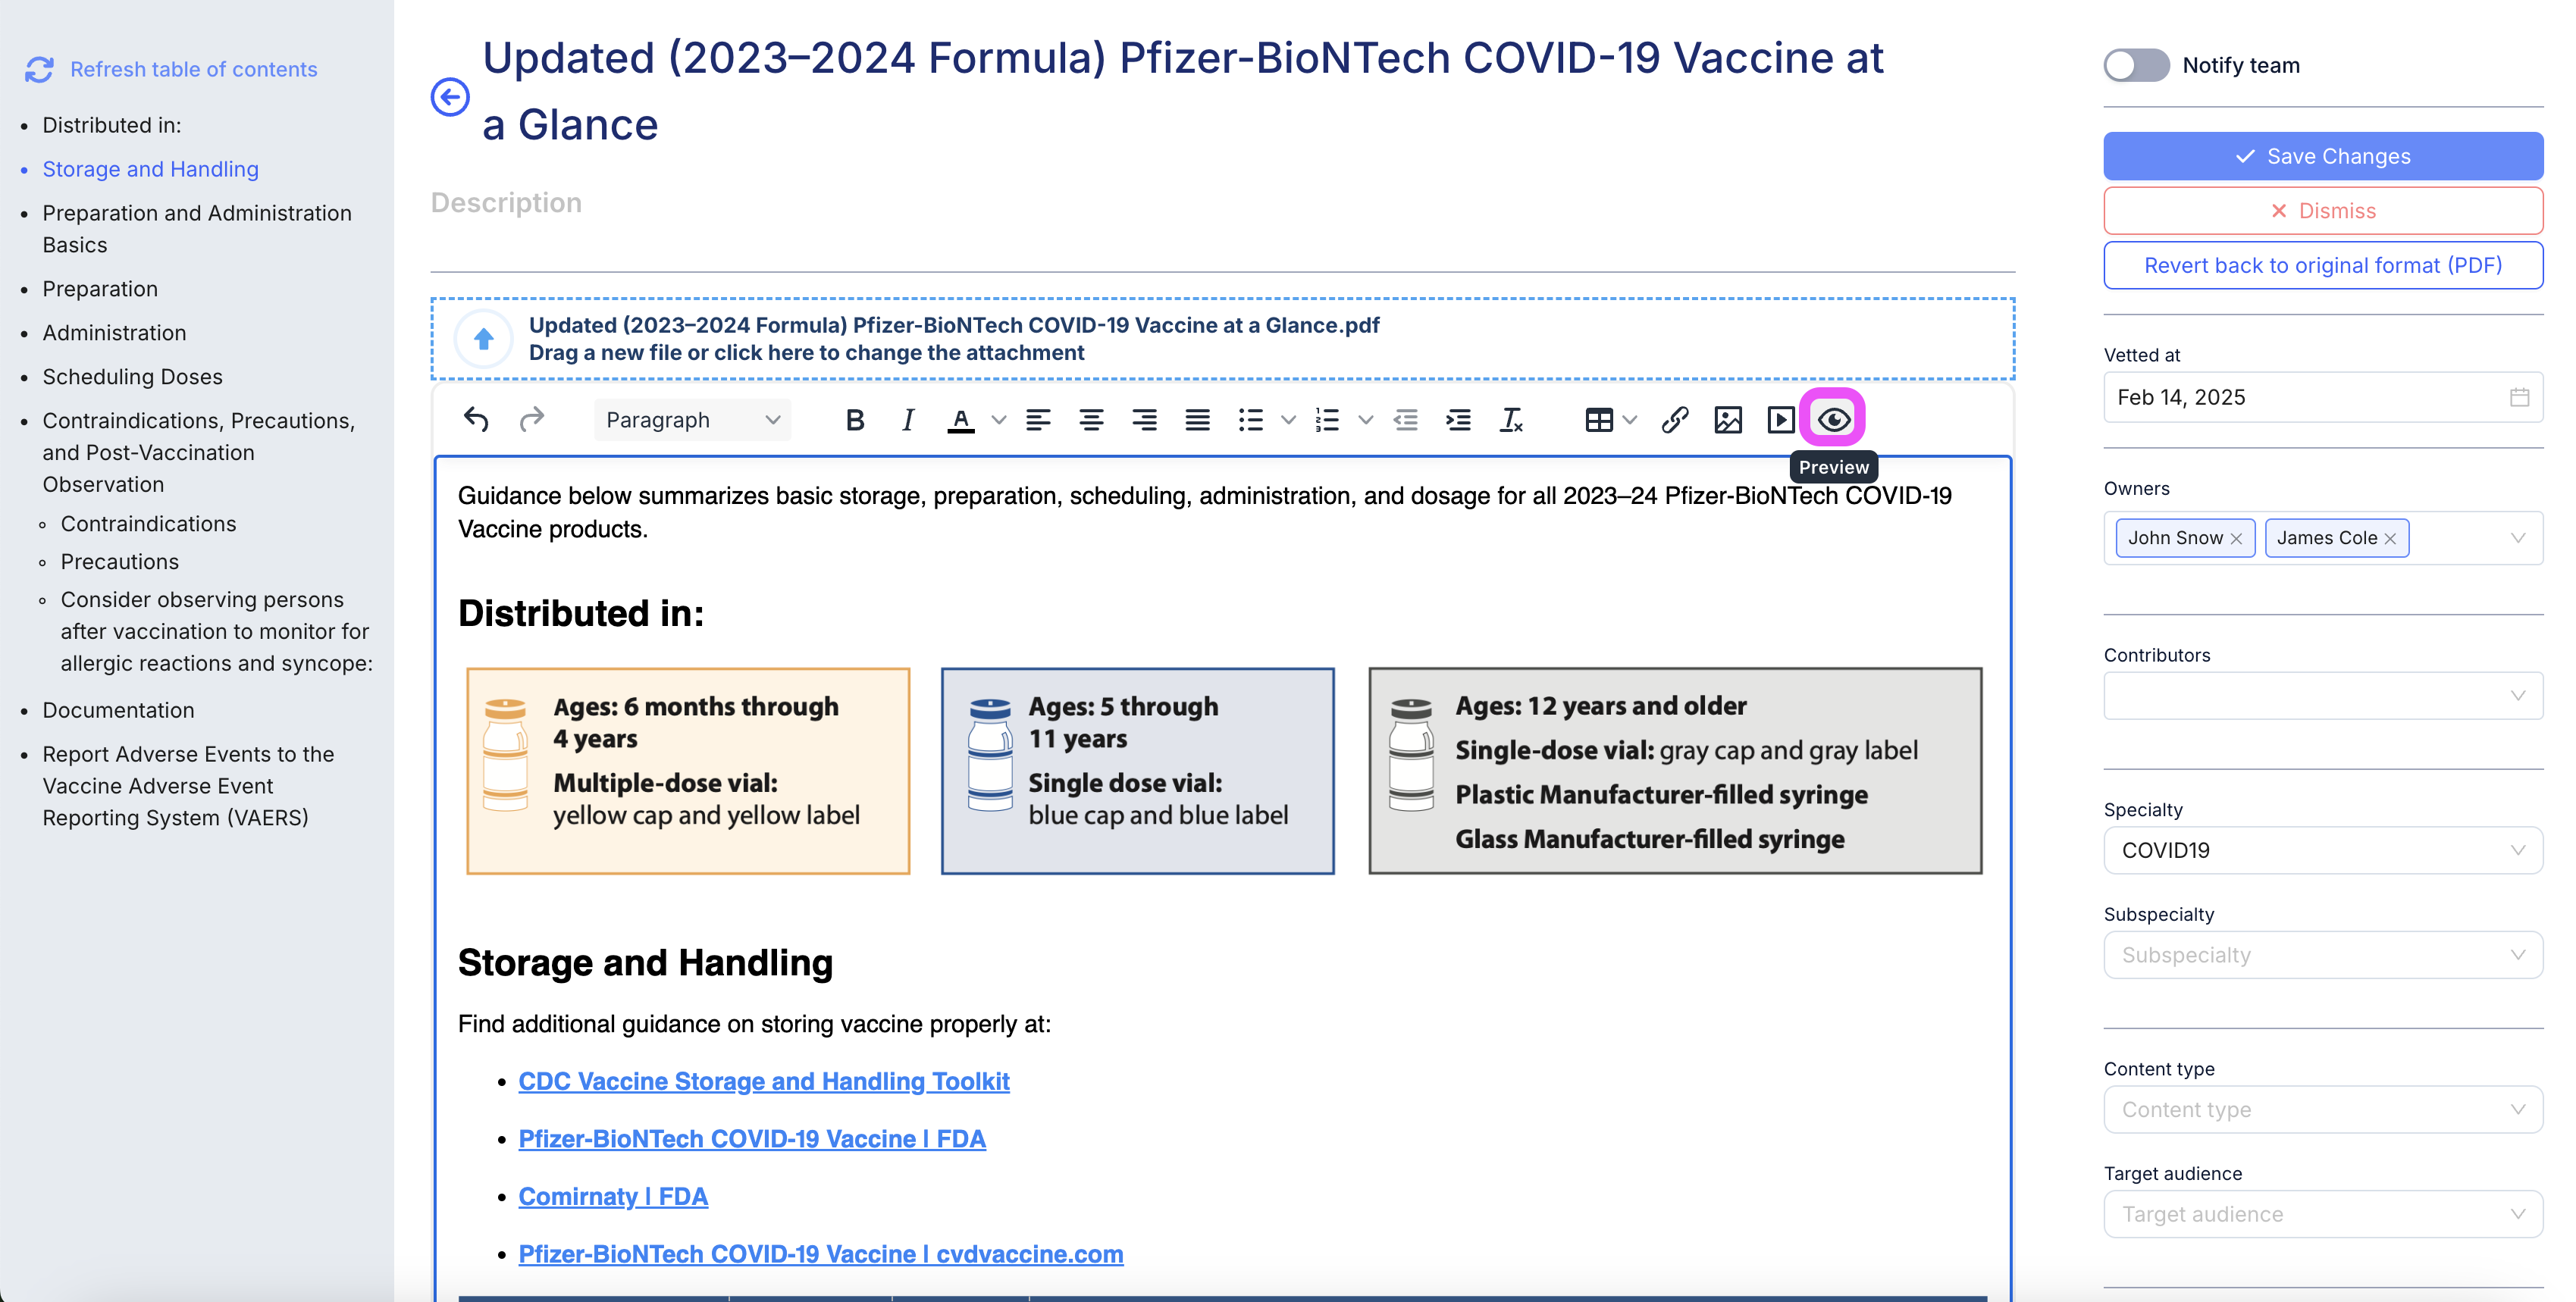Insert a numbered list
2576x1302 pixels.
tap(1327, 420)
